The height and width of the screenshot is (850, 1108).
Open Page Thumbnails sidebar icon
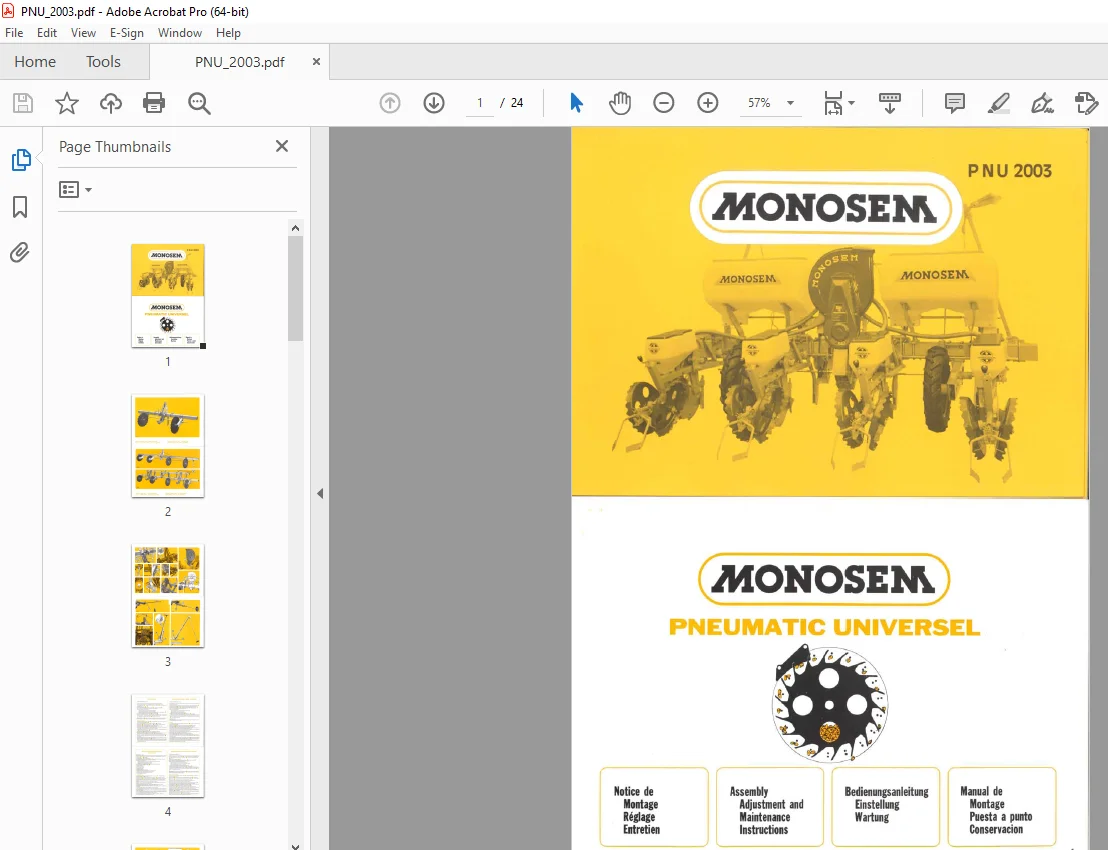tap(20, 160)
